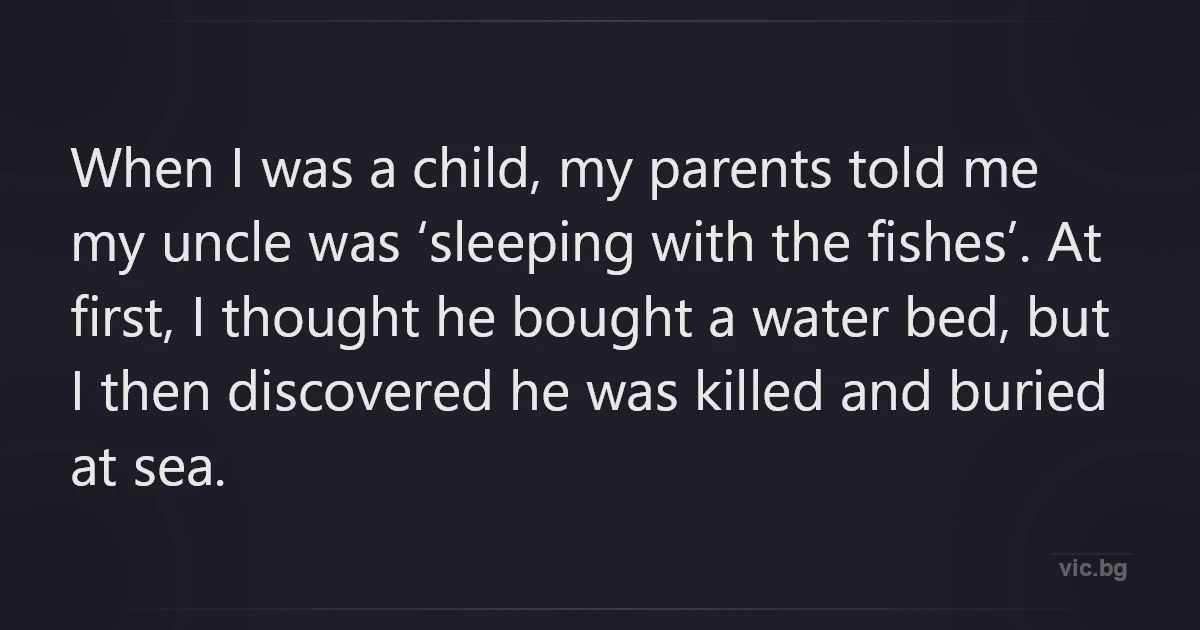
Task: Click the thin line above the vic.bg watermark
Action: tap(1091, 554)
